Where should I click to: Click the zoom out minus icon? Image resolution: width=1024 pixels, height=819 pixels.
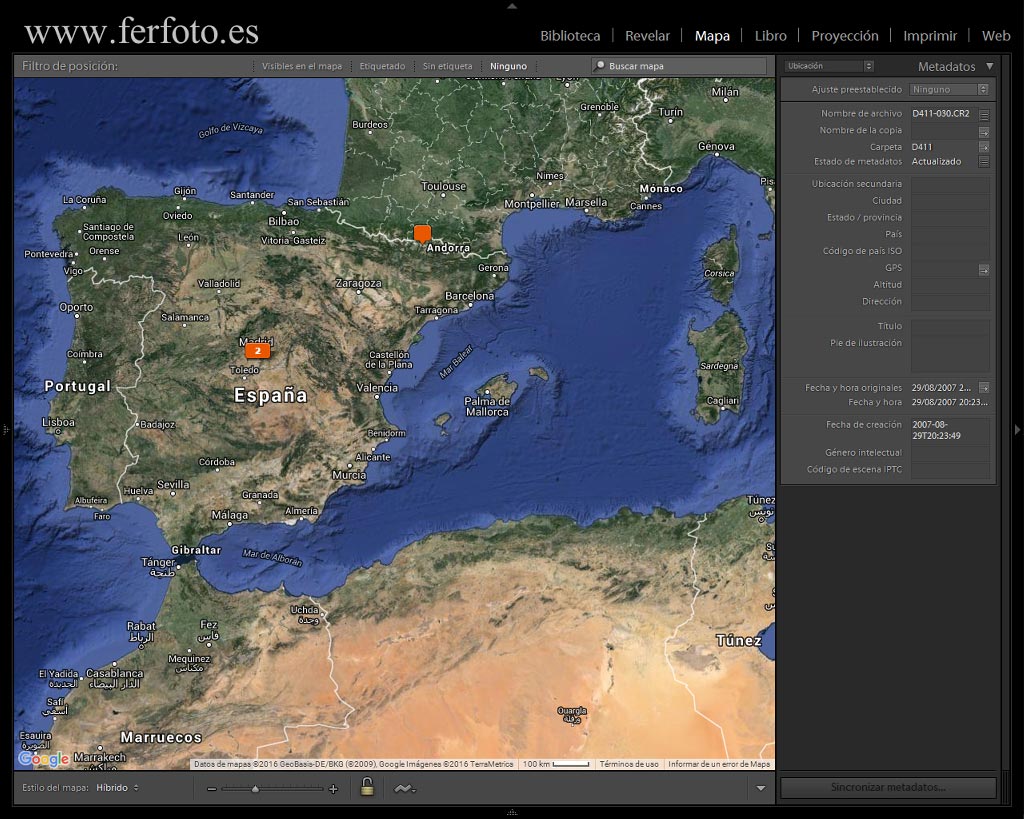tap(212, 789)
